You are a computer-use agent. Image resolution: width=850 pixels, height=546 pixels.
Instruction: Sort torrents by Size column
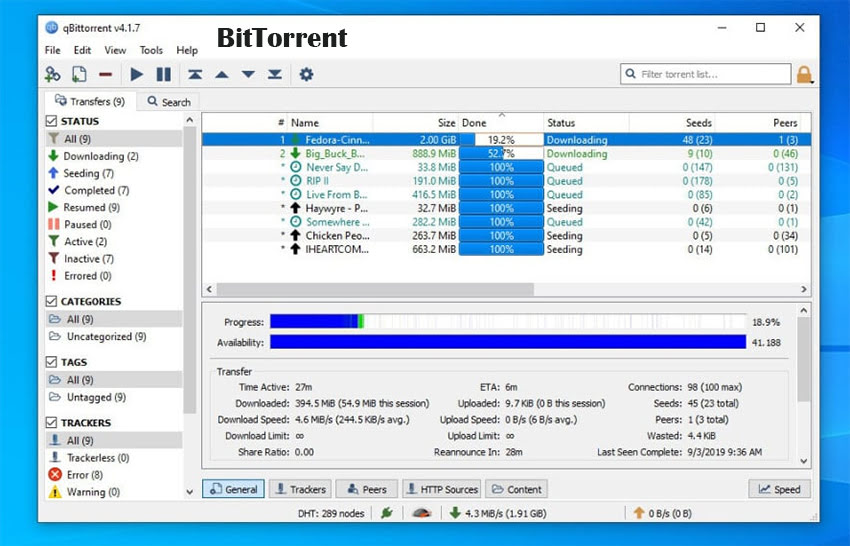[x=416, y=123]
